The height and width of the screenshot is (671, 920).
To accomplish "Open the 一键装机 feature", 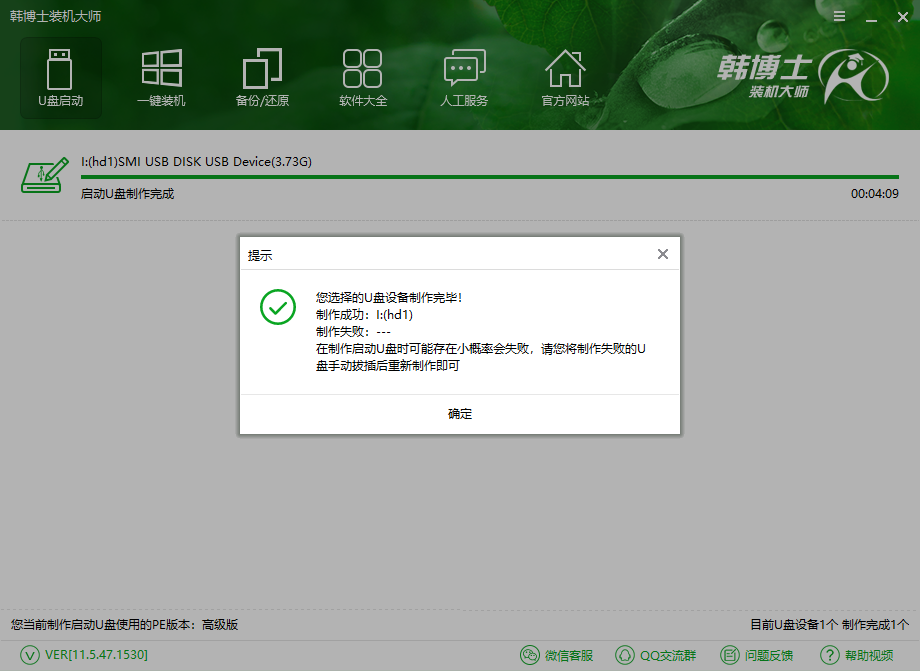I will tap(161, 77).
